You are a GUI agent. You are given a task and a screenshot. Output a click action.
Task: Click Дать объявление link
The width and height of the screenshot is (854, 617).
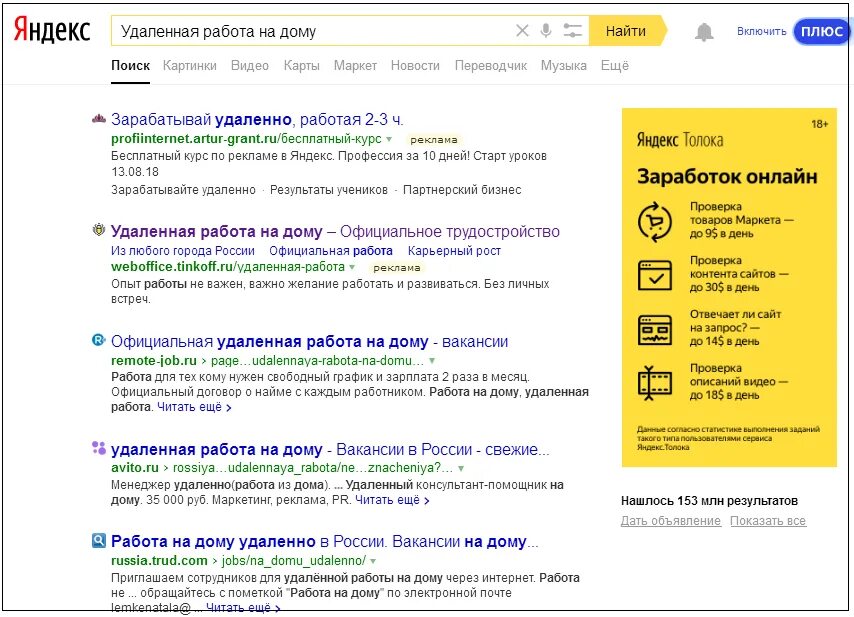670,521
